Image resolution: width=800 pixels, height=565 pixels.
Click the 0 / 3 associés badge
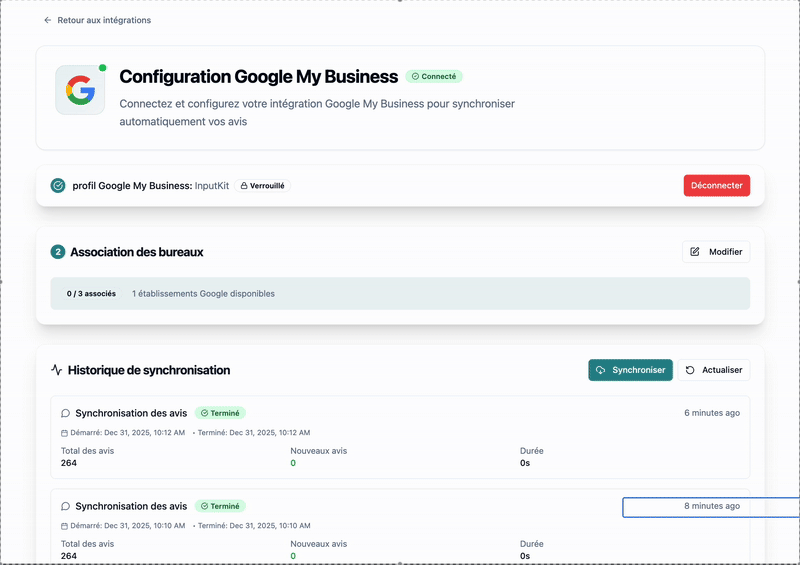[91, 293]
